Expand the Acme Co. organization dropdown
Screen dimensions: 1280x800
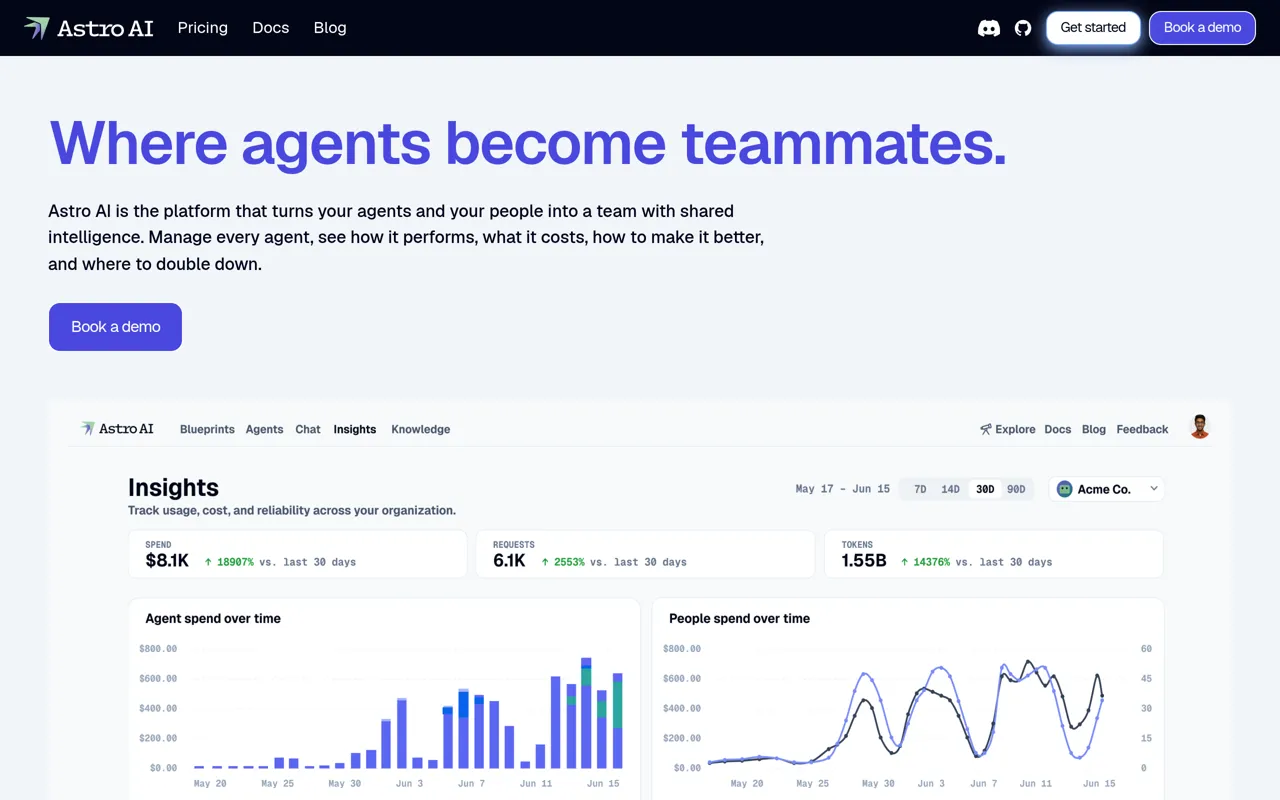(1107, 489)
